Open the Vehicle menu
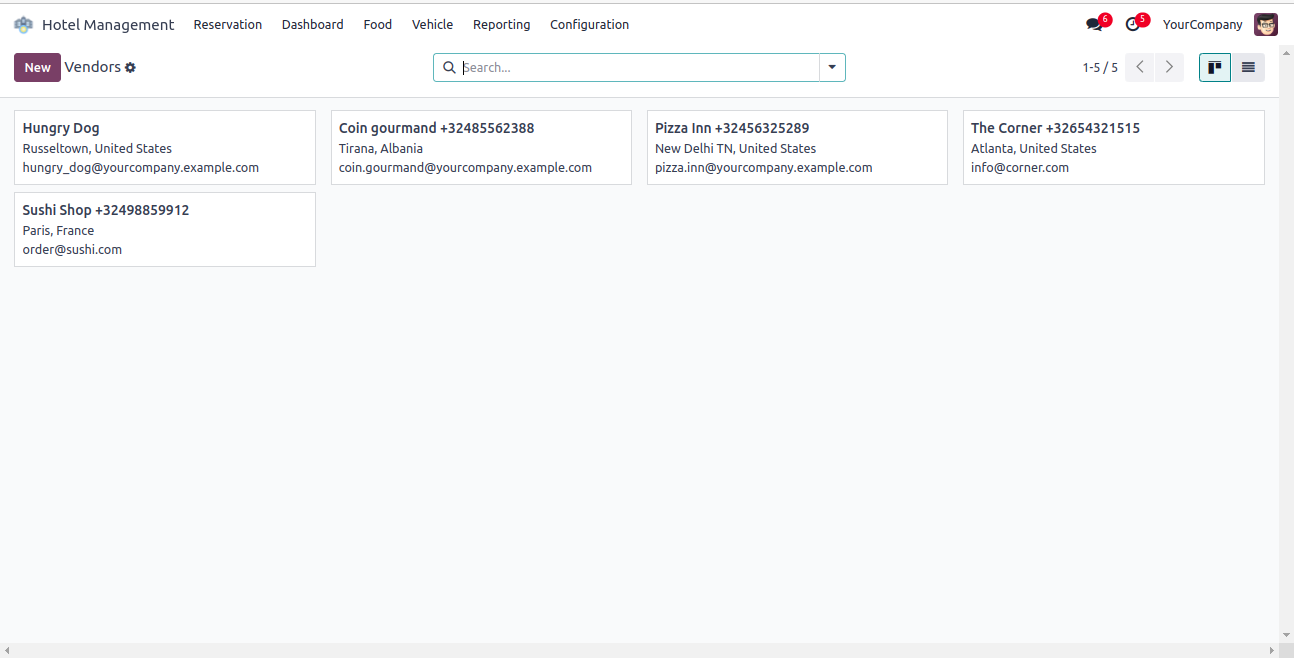The image size is (1294, 658). pos(432,24)
